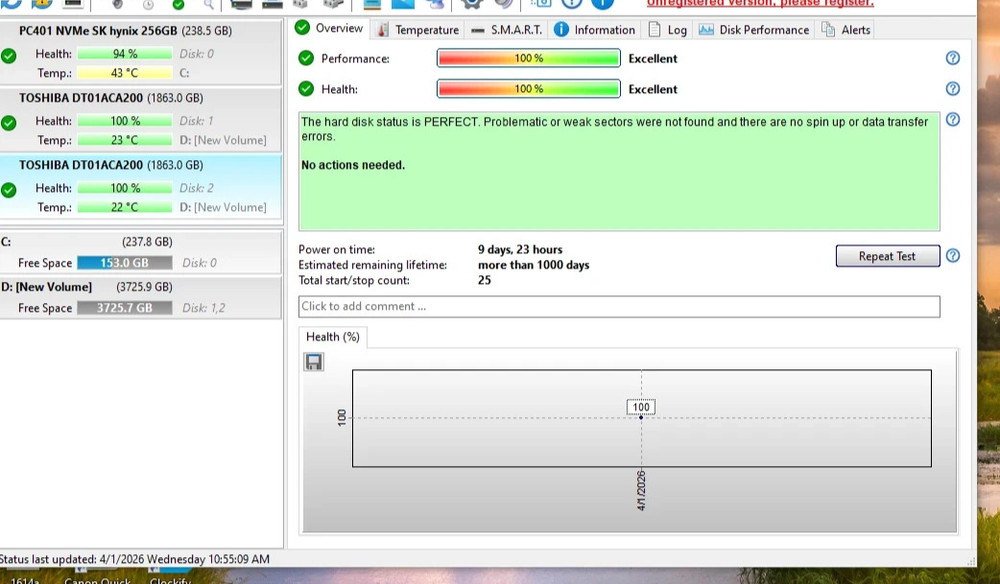Click help icon next to disk status text
This screenshot has width=1000, height=584.
pos(952,119)
